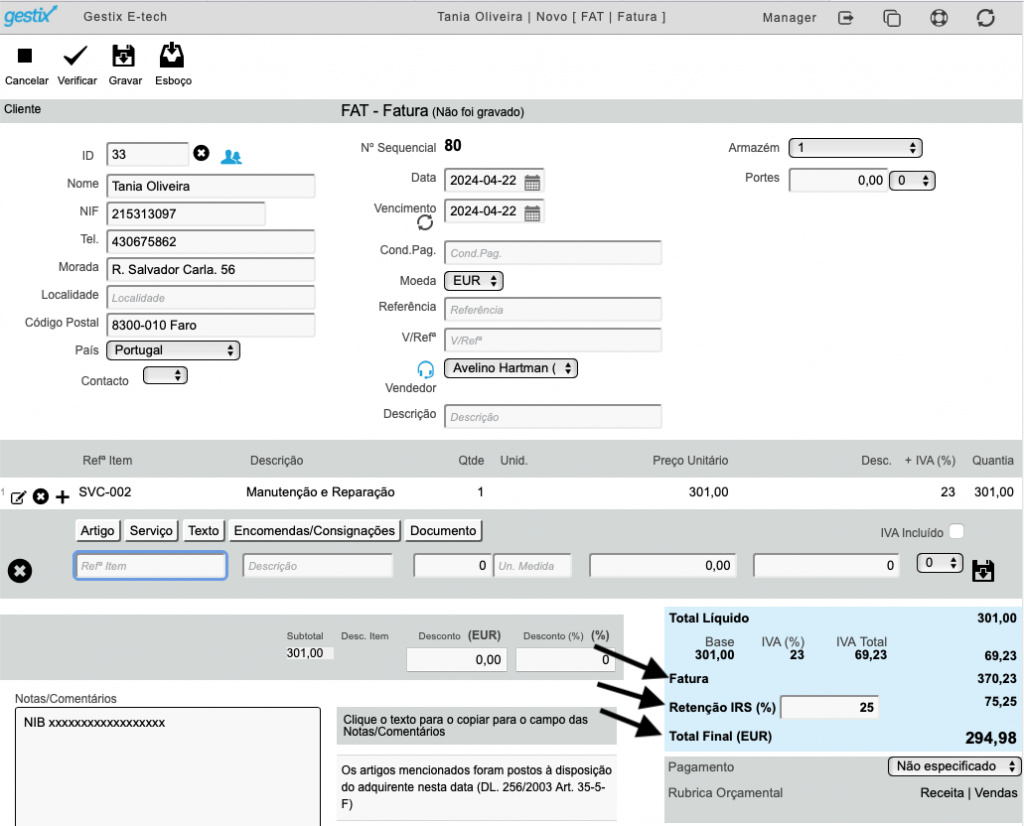Click the Nome field Tania Oliveira
This screenshot has width=1024, height=826.
[210, 186]
